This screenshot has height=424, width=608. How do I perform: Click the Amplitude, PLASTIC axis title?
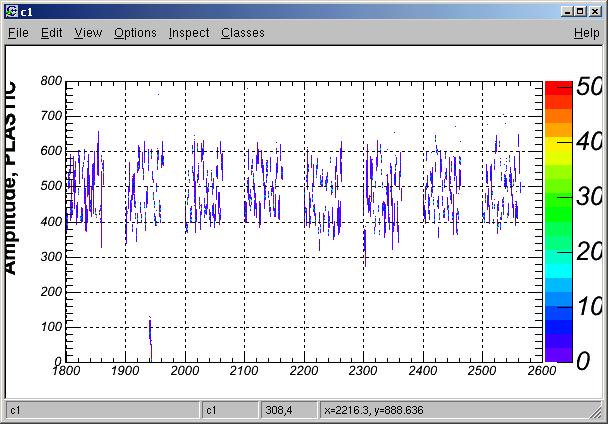click(x=11, y=178)
